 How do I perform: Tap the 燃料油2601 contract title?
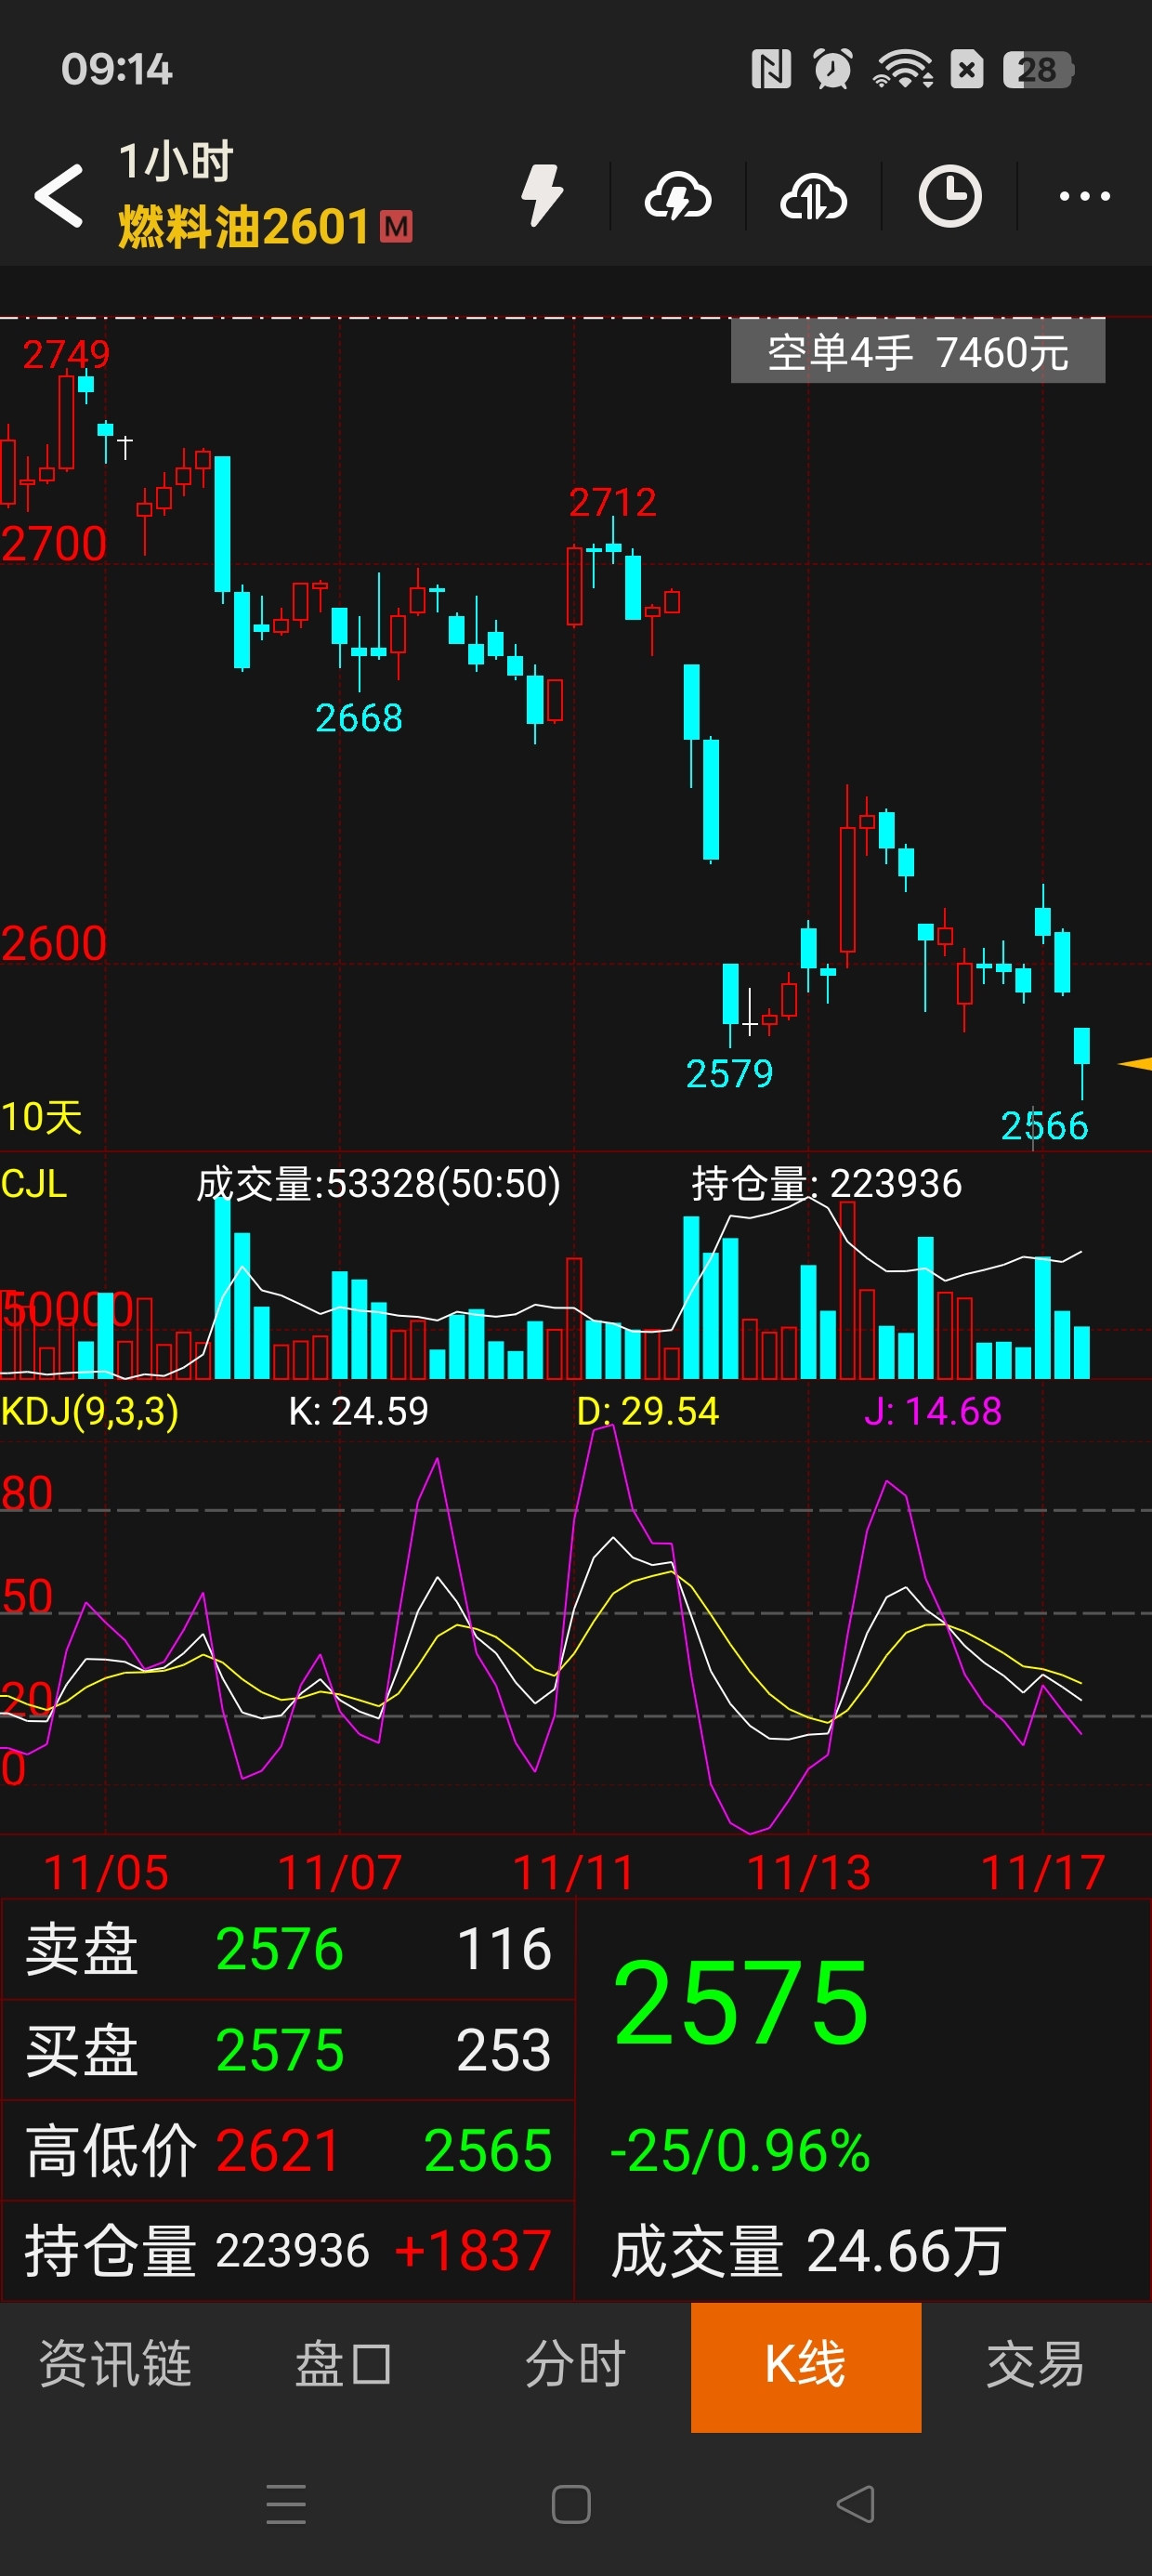(245, 227)
